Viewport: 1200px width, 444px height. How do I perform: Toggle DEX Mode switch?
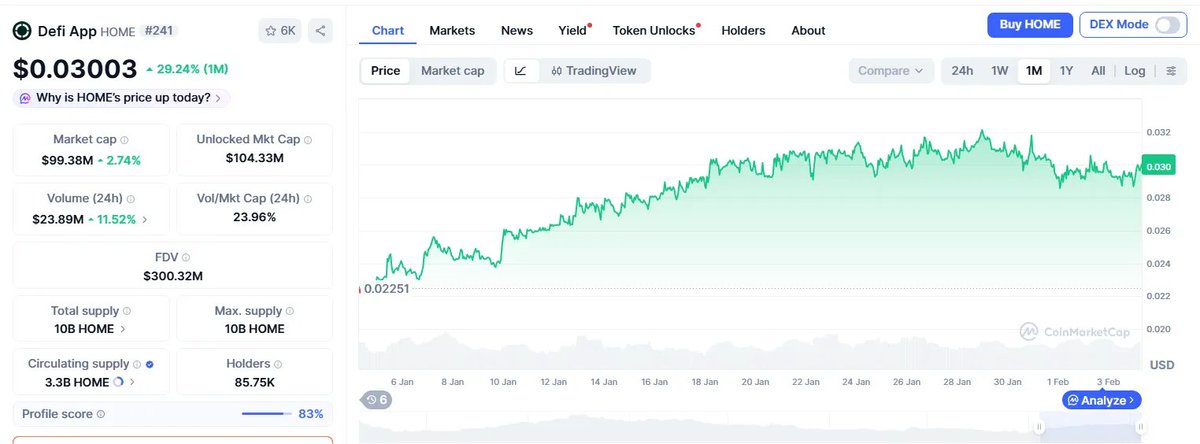[x=1166, y=25]
